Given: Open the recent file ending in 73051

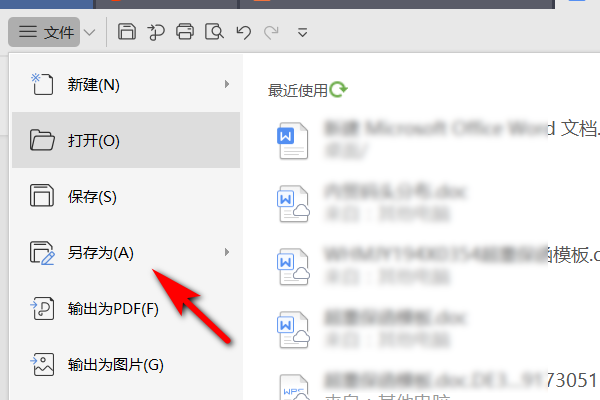Looking at the screenshot, I should (x=436, y=385).
